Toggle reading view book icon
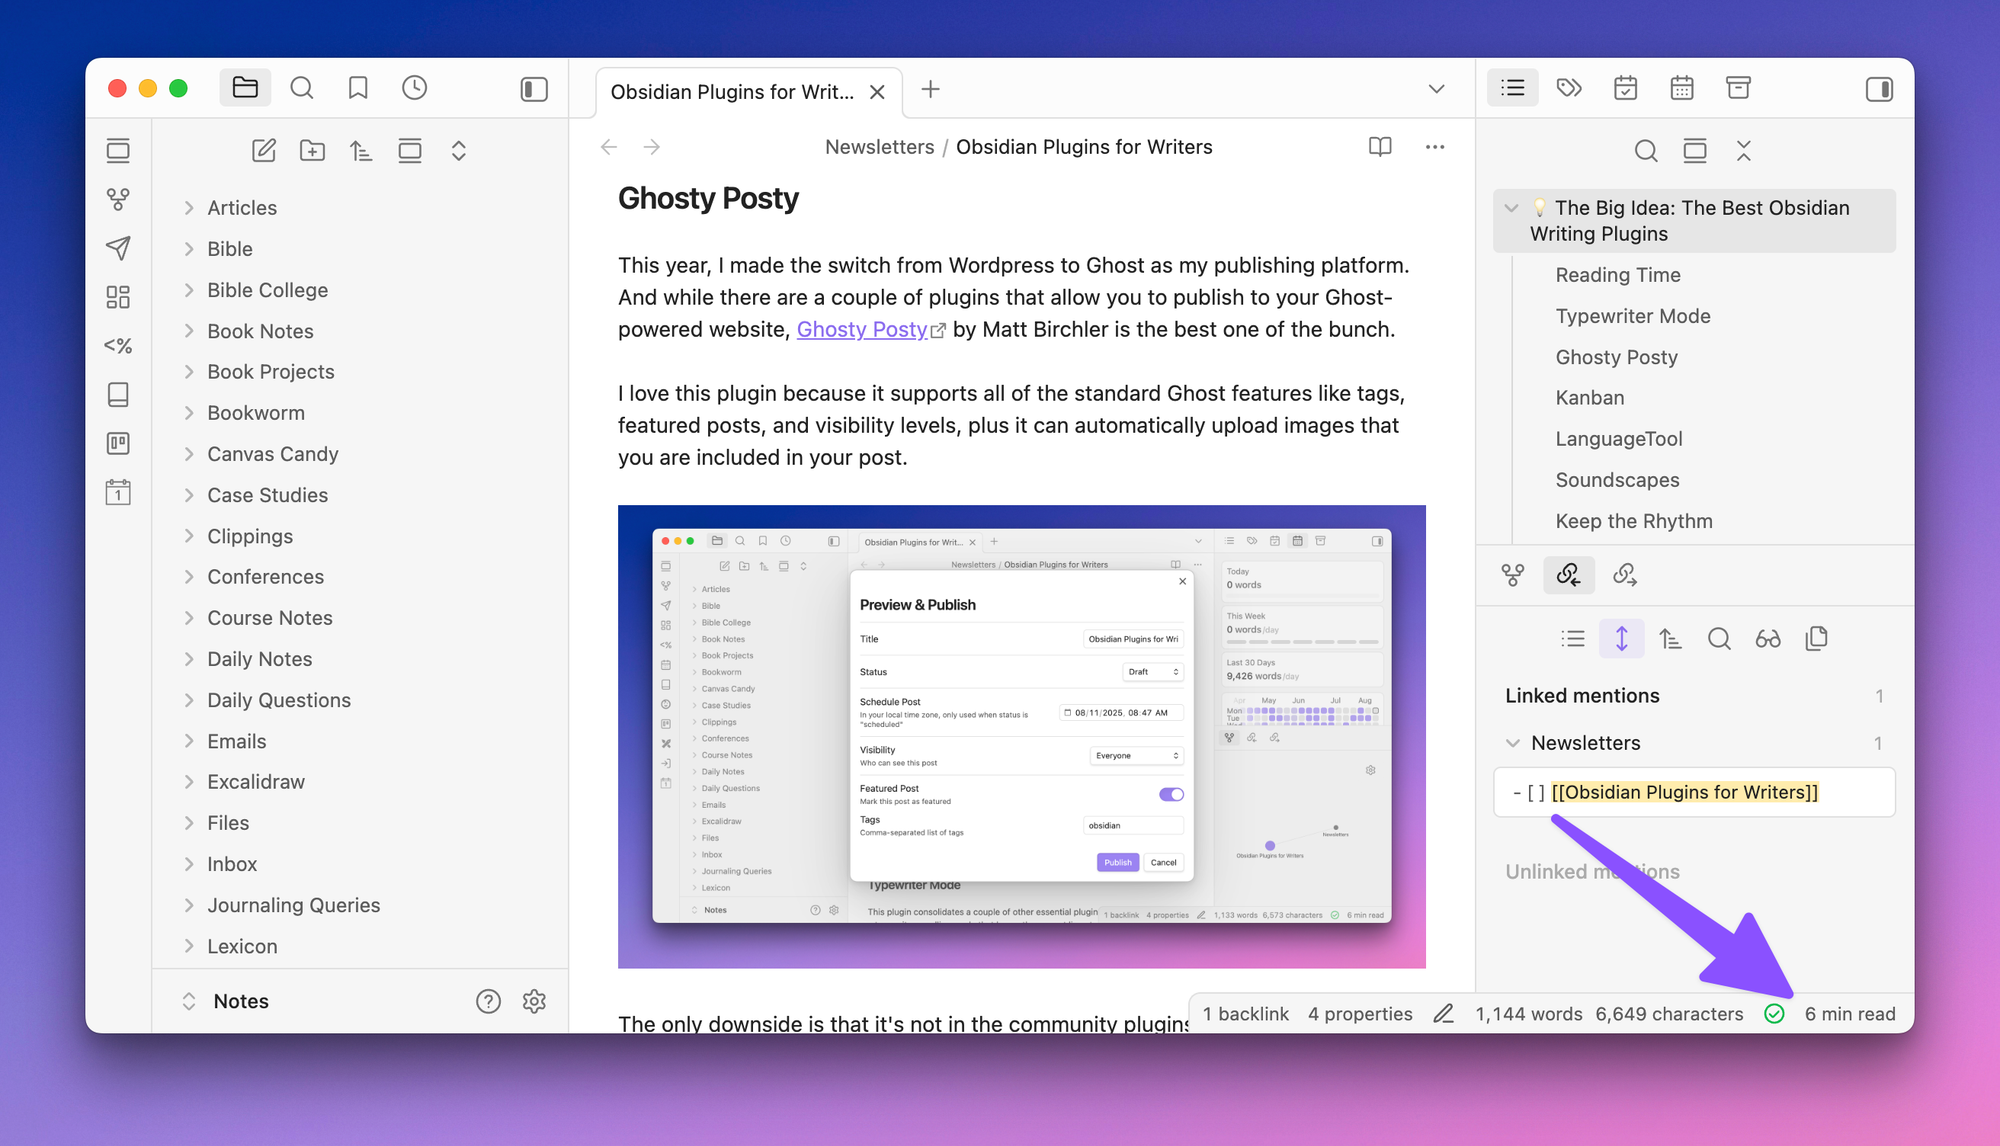The width and height of the screenshot is (2000, 1146). [1380, 147]
